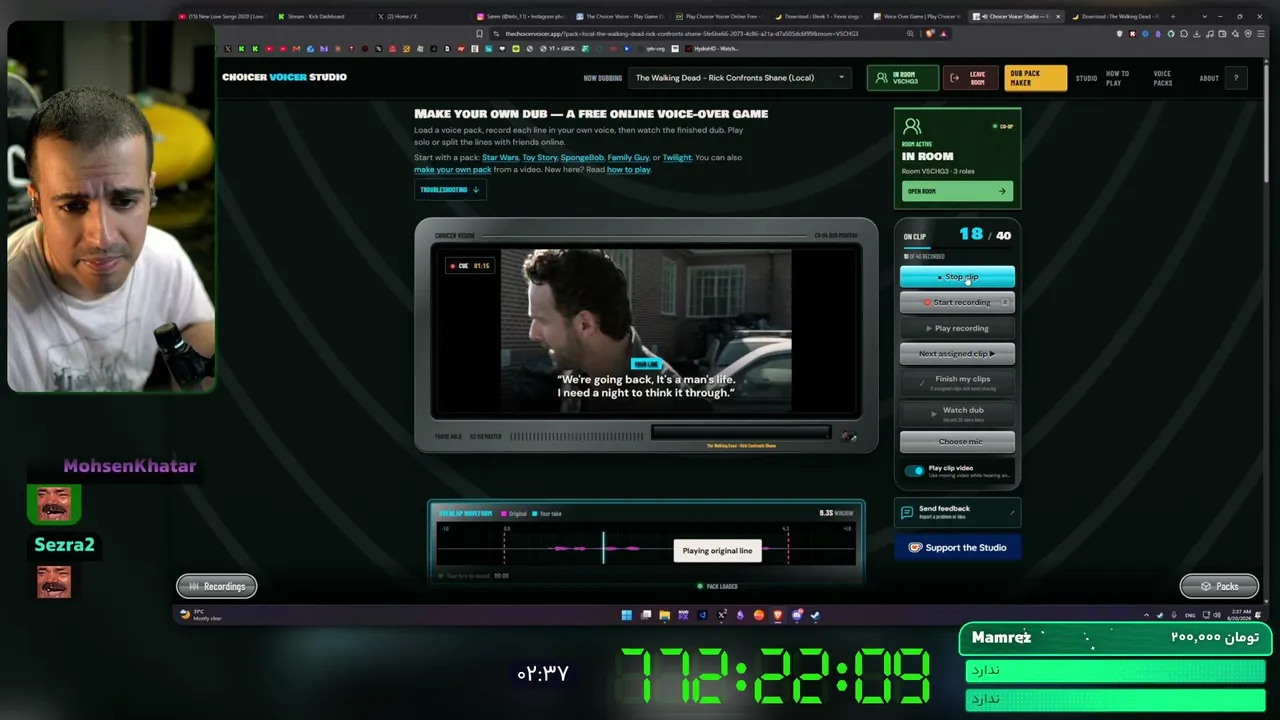Viewport: 1280px width, 720px height.
Task: Click the Choicer Voicer Studio logo
Action: tap(284, 77)
